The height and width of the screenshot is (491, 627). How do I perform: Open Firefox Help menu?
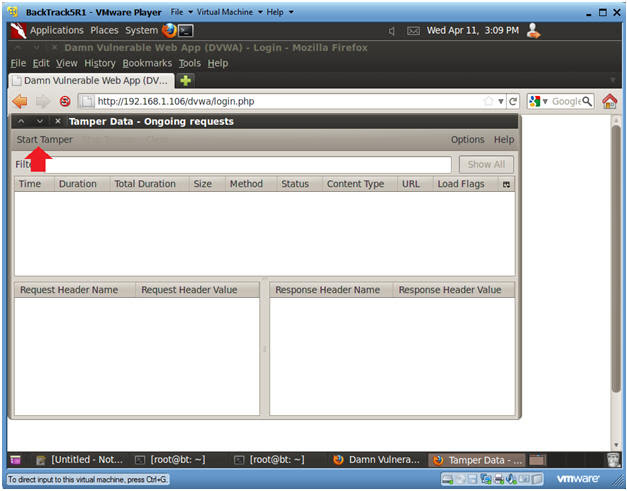[x=218, y=63]
